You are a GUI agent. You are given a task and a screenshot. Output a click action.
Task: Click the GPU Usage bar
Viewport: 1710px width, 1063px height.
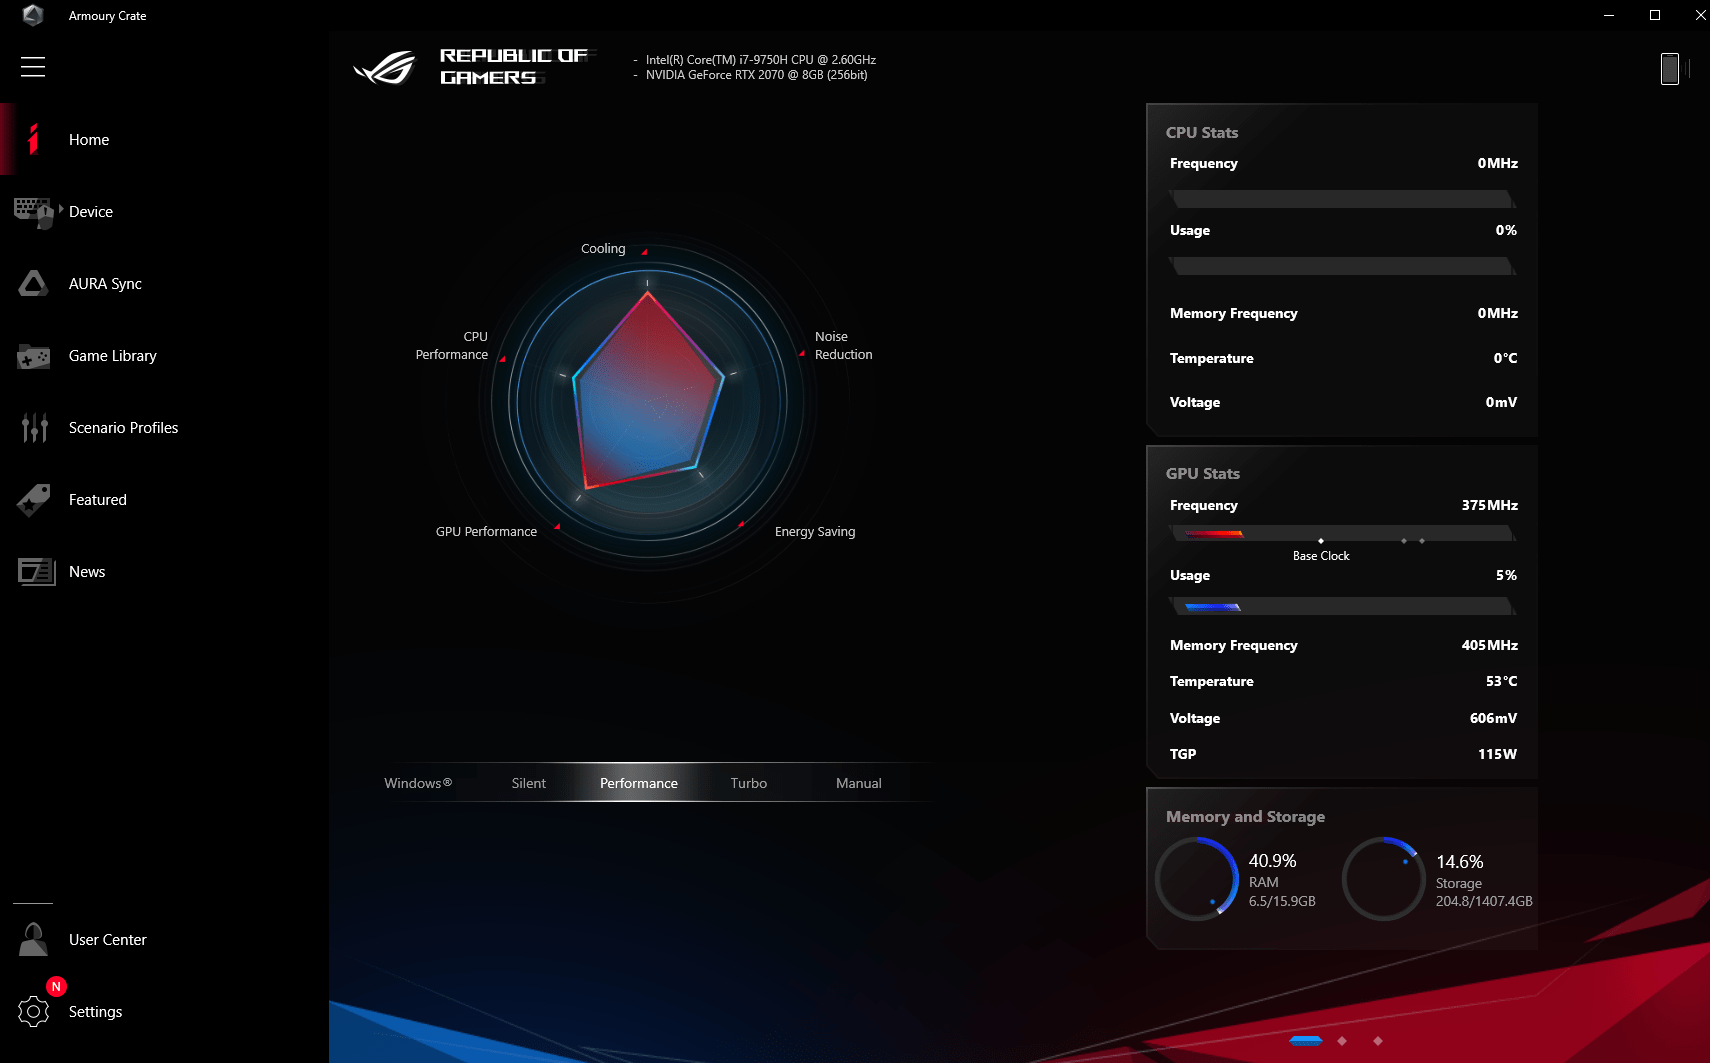(1342, 606)
